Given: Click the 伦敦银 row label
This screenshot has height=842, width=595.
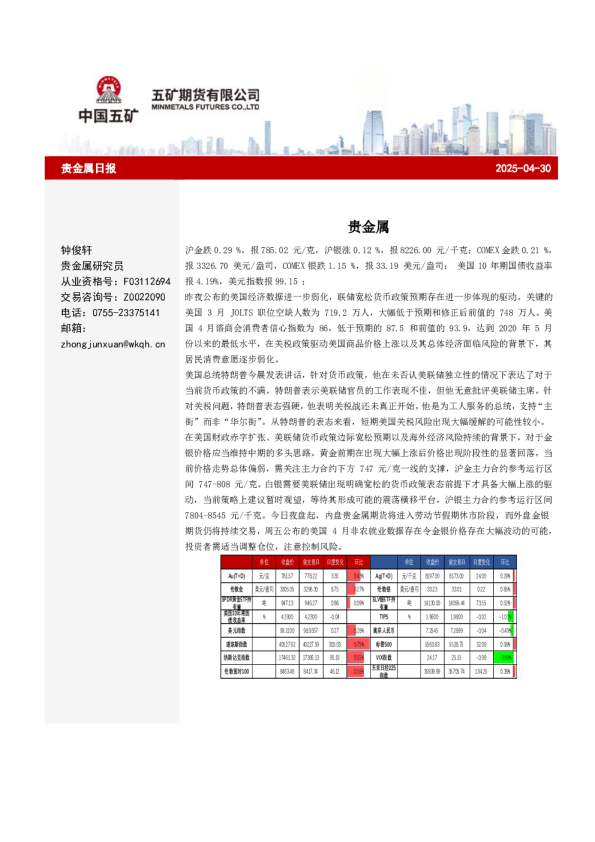Looking at the screenshot, I should point(384,589).
